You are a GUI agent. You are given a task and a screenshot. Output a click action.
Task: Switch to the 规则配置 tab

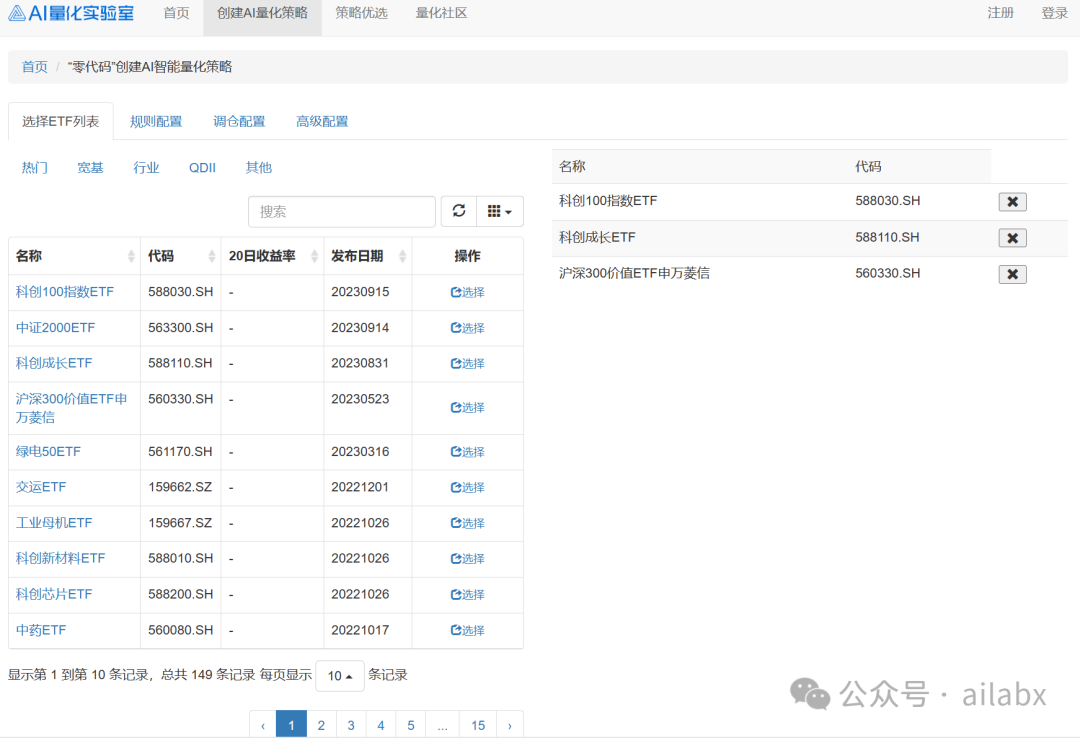click(157, 120)
